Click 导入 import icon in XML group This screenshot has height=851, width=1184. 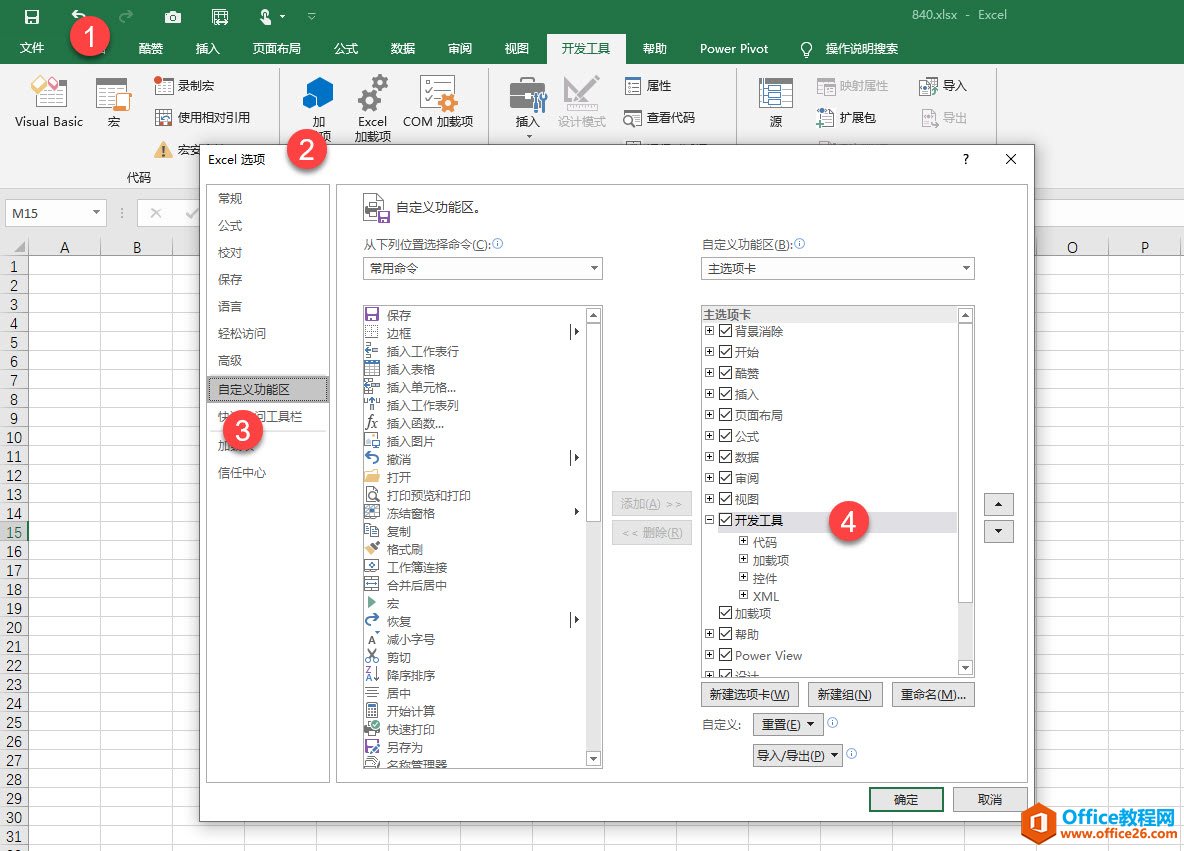(x=929, y=86)
